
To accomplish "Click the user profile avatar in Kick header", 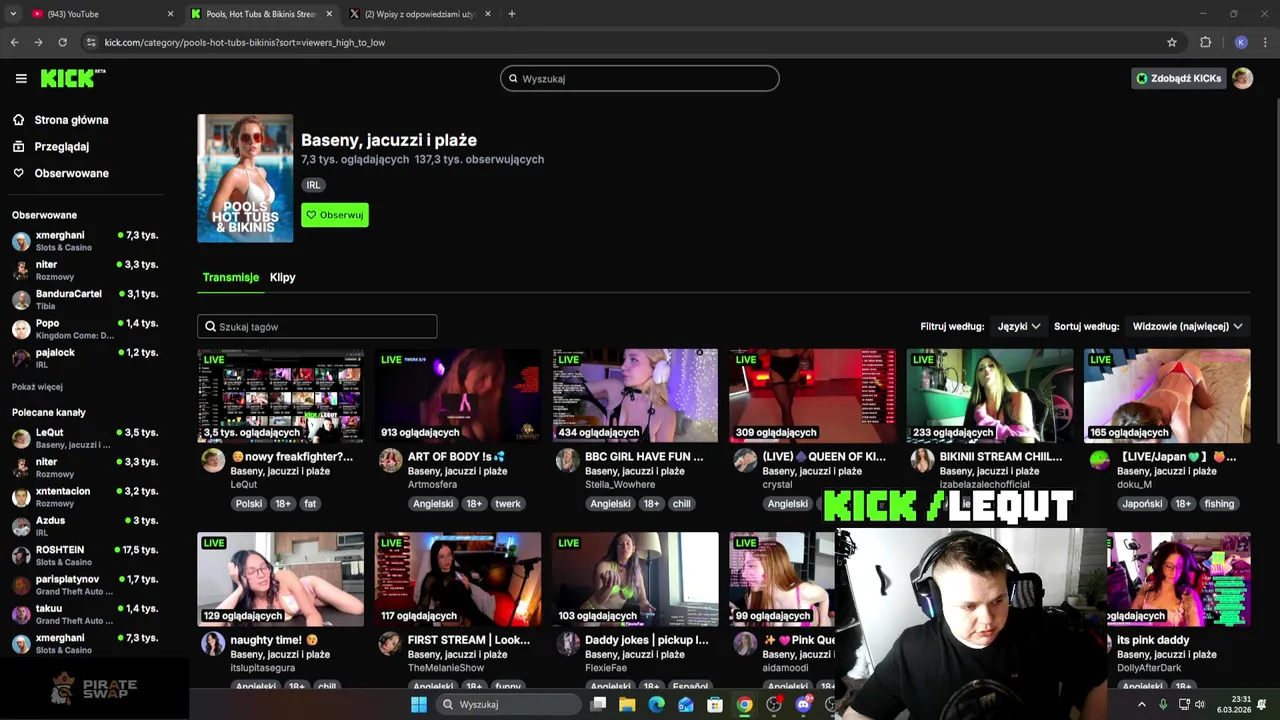I will 1242,78.
